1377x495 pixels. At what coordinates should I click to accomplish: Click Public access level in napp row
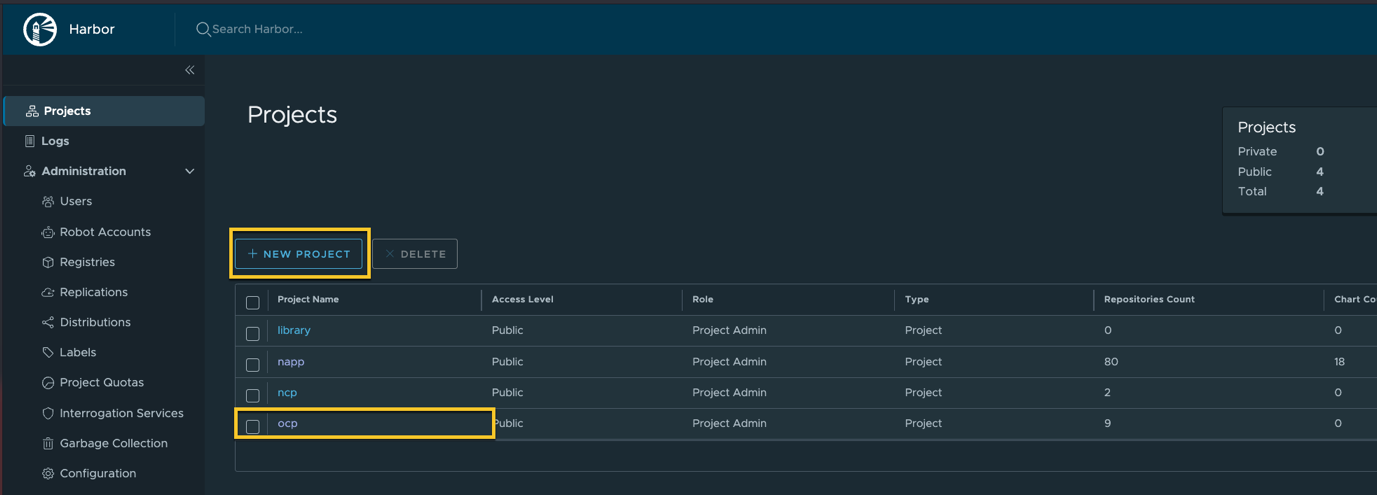[508, 361]
